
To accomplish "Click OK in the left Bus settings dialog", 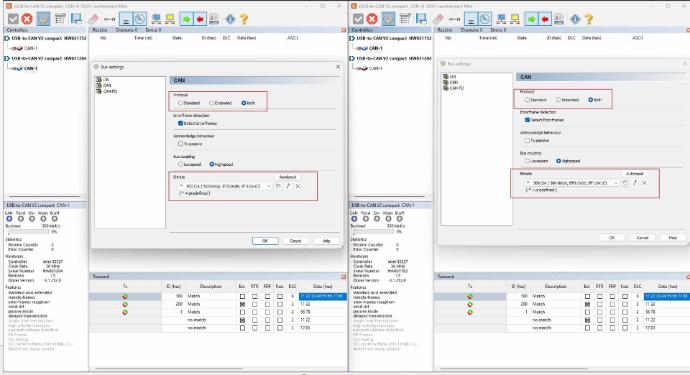I will click(x=265, y=241).
